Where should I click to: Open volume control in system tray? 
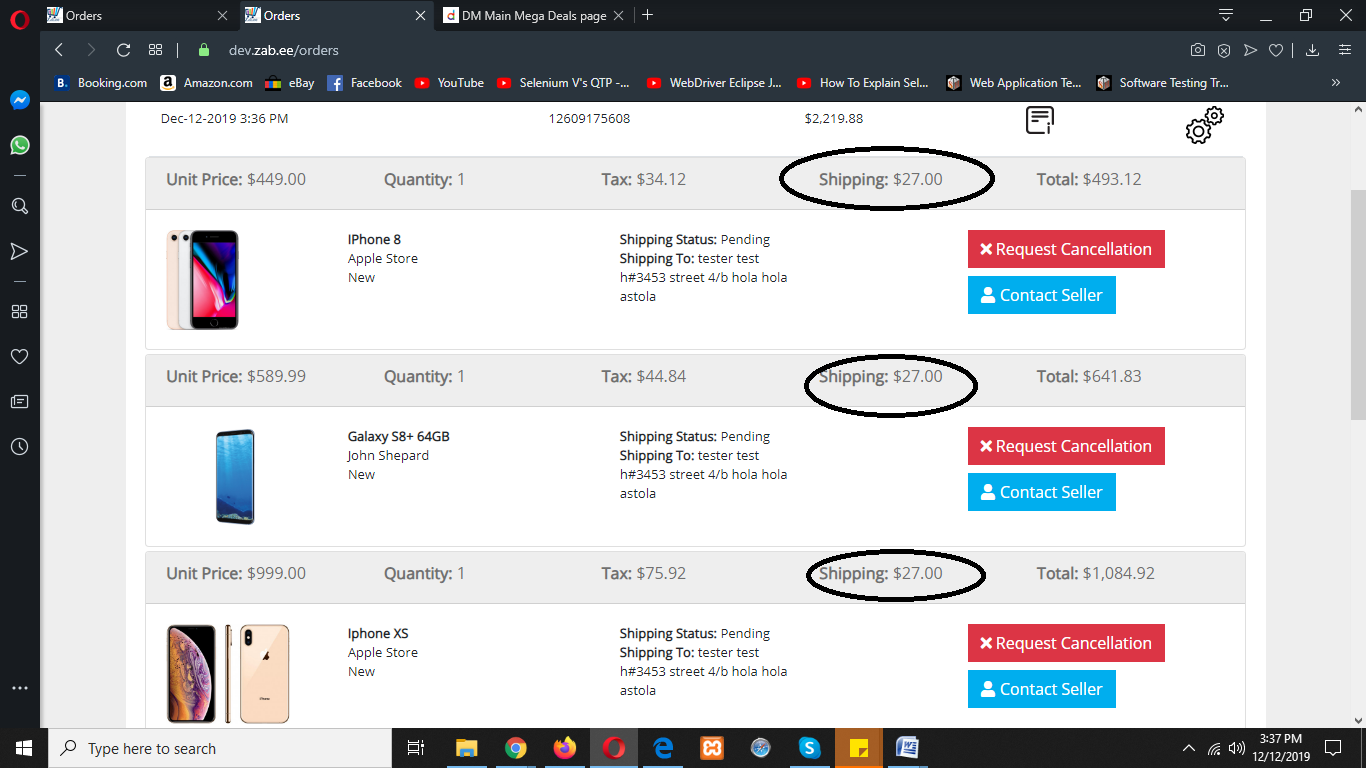point(1238,748)
